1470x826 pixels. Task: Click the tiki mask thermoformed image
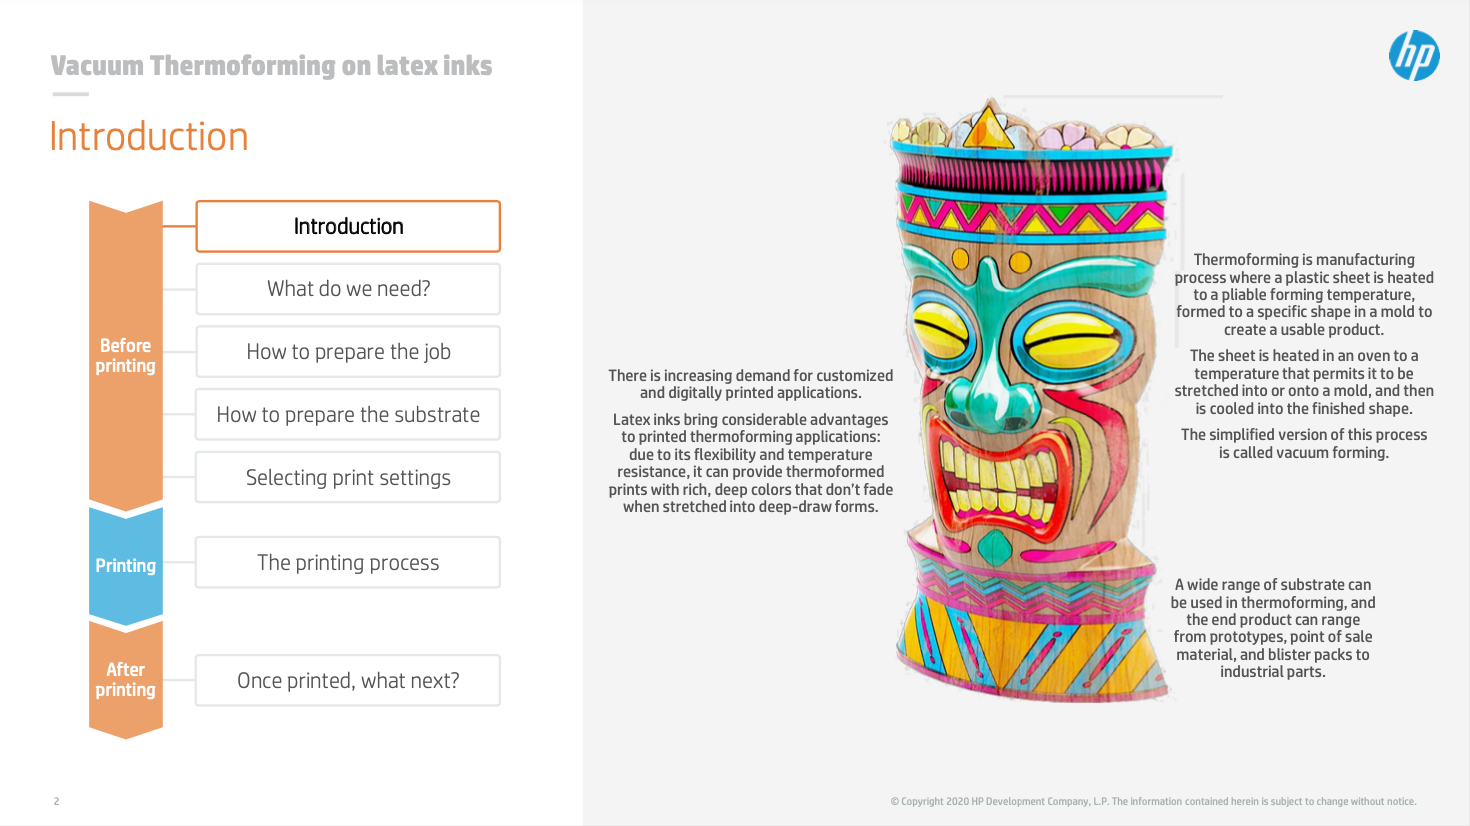[x=1030, y=400]
